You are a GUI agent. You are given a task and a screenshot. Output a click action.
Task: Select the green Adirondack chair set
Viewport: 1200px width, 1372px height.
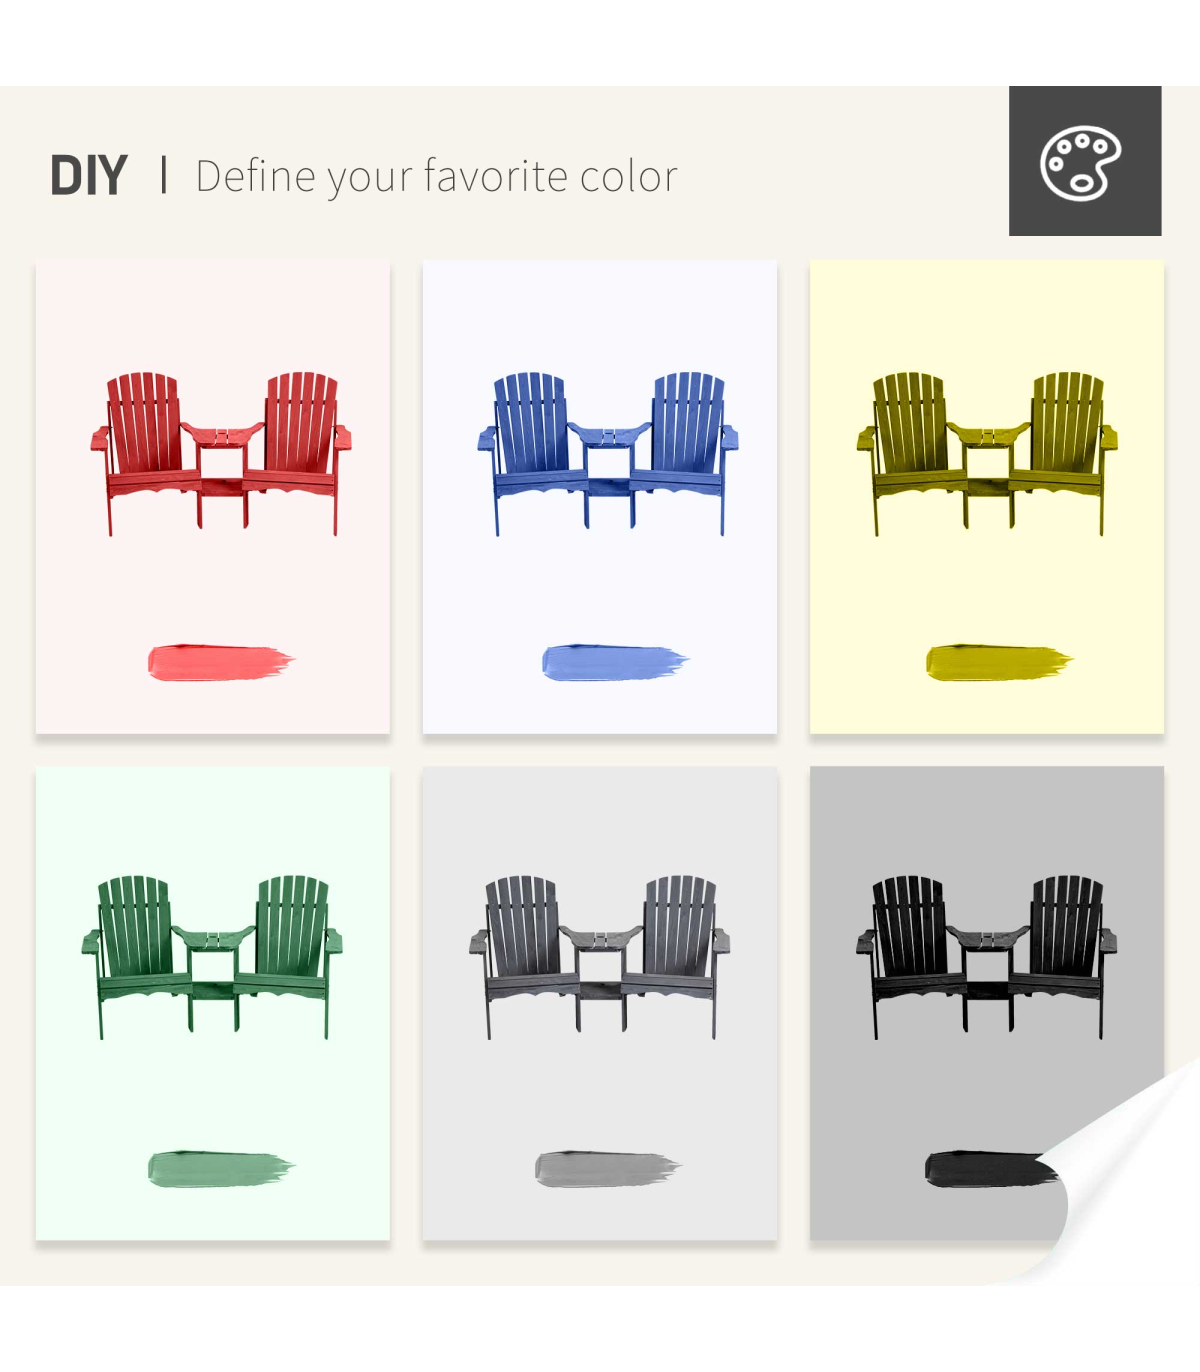pos(212,958)
